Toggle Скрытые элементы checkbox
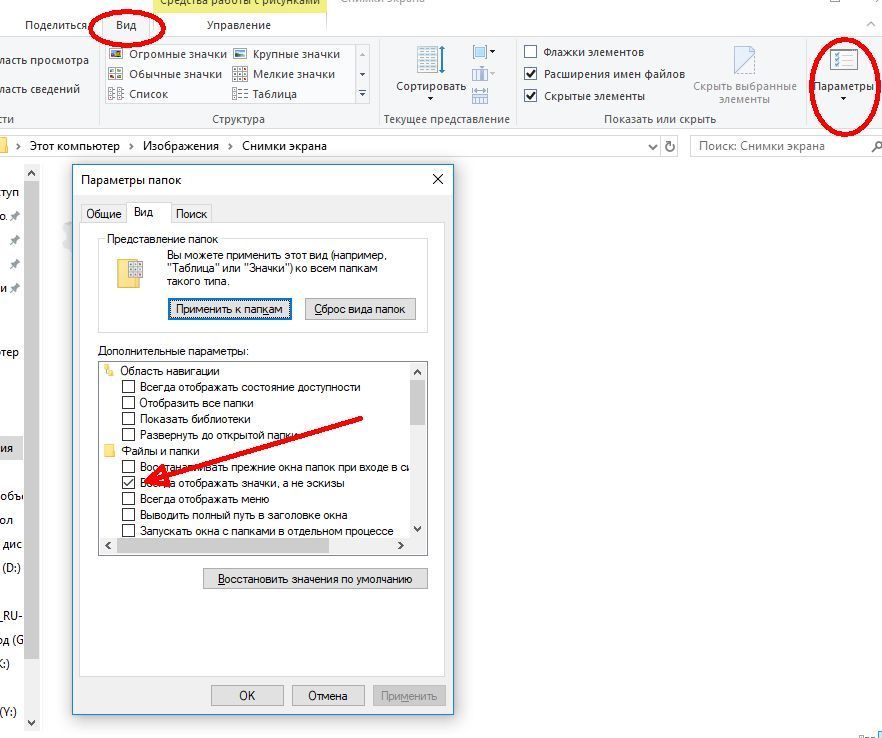The image size is (882, 738). [x=531, y=96]
